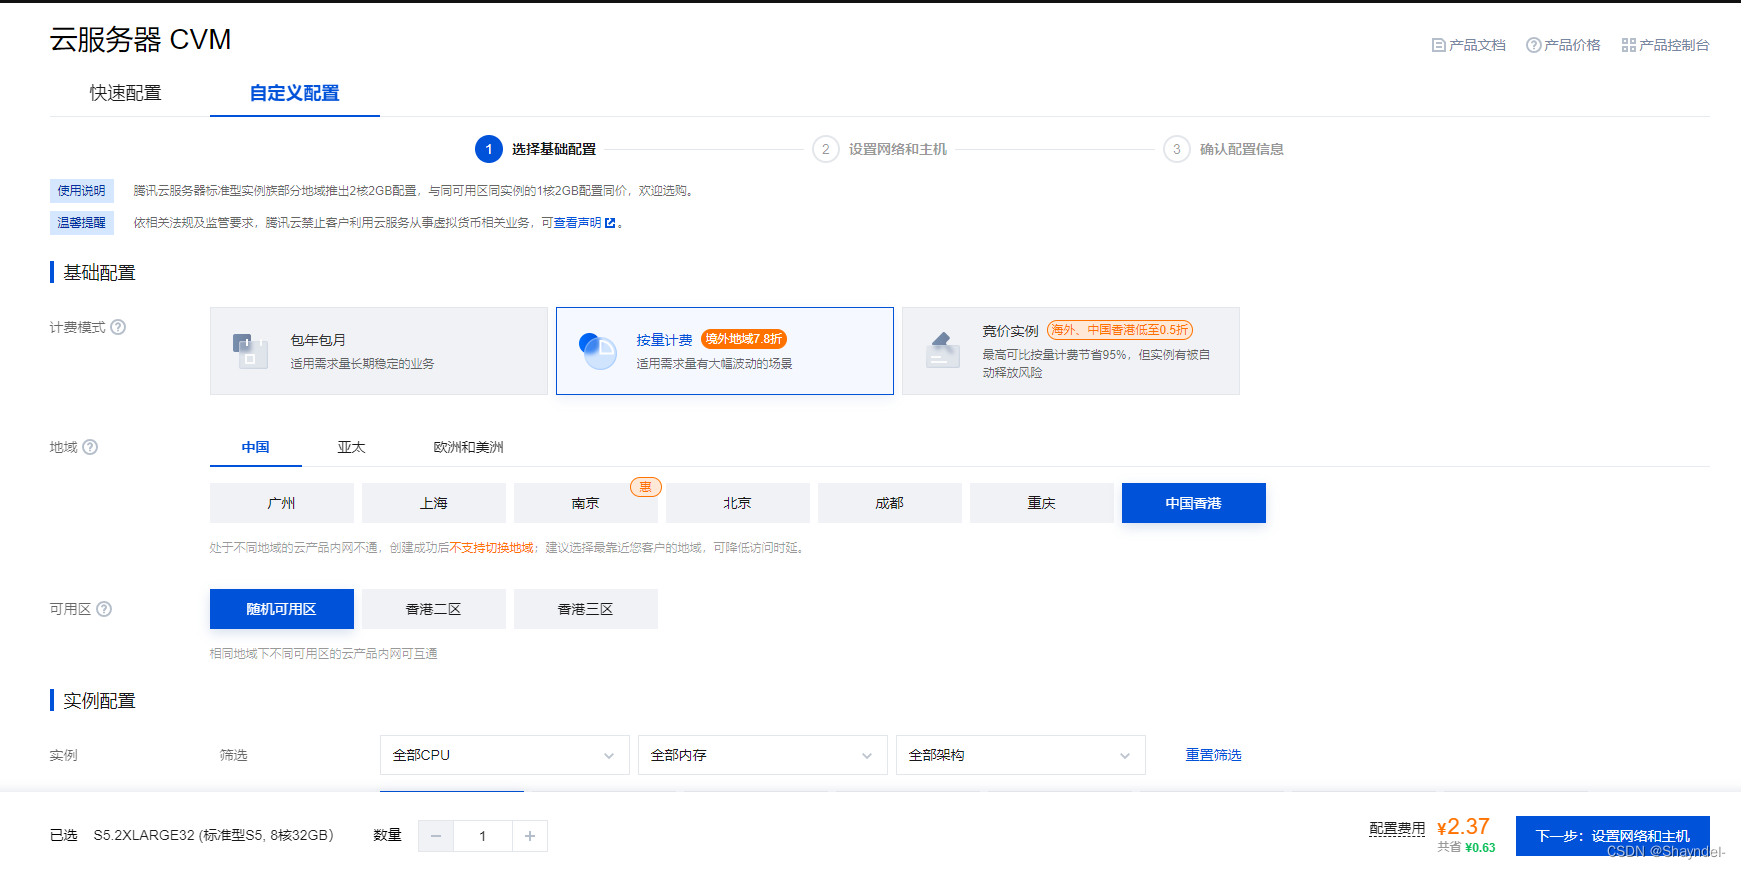
Task: Click the 温馨提醒 tag
Action: coord(82,223)
